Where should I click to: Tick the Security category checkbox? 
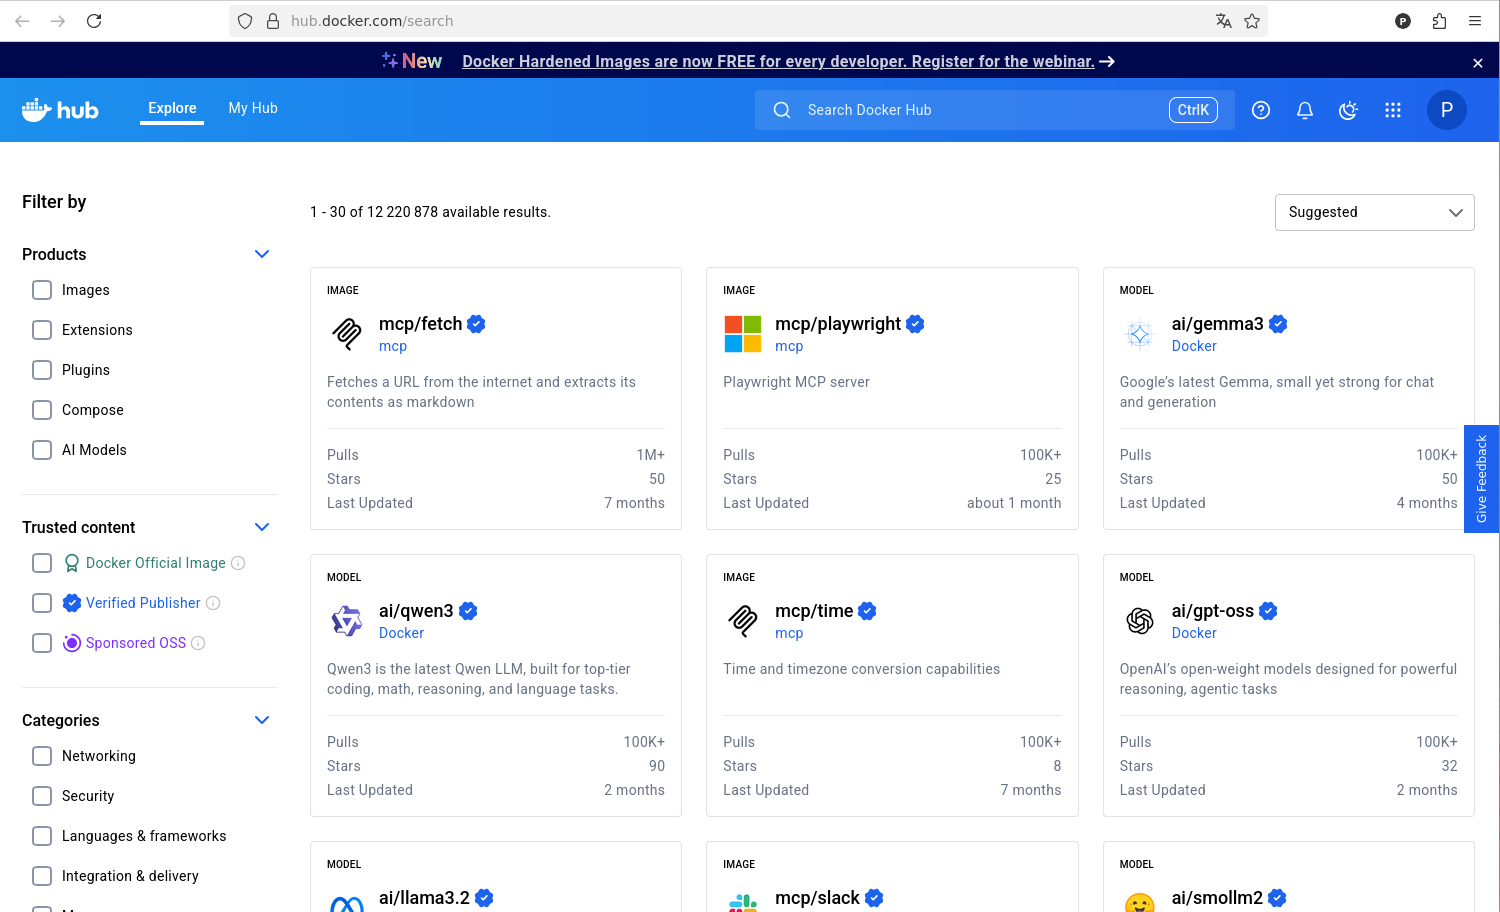[x=42, y=796]
